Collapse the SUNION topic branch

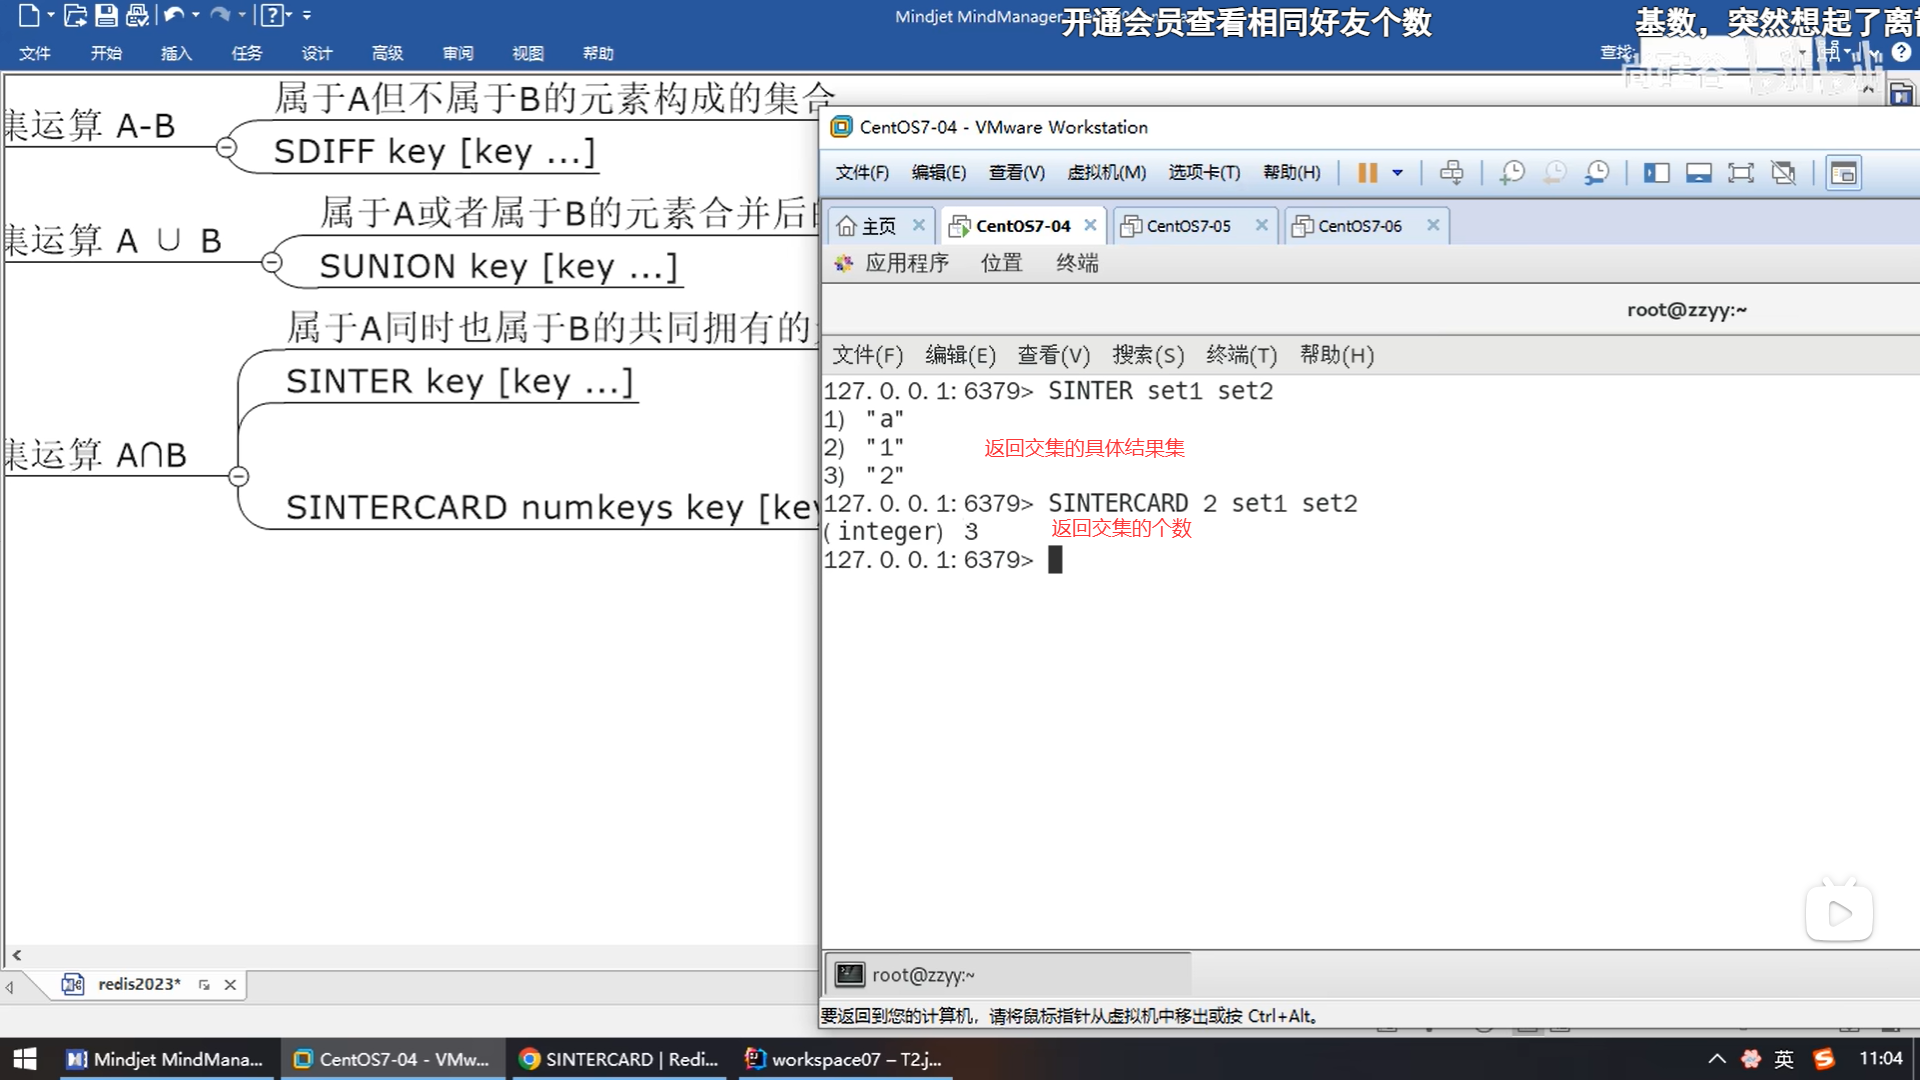click(x=271, y=263)
